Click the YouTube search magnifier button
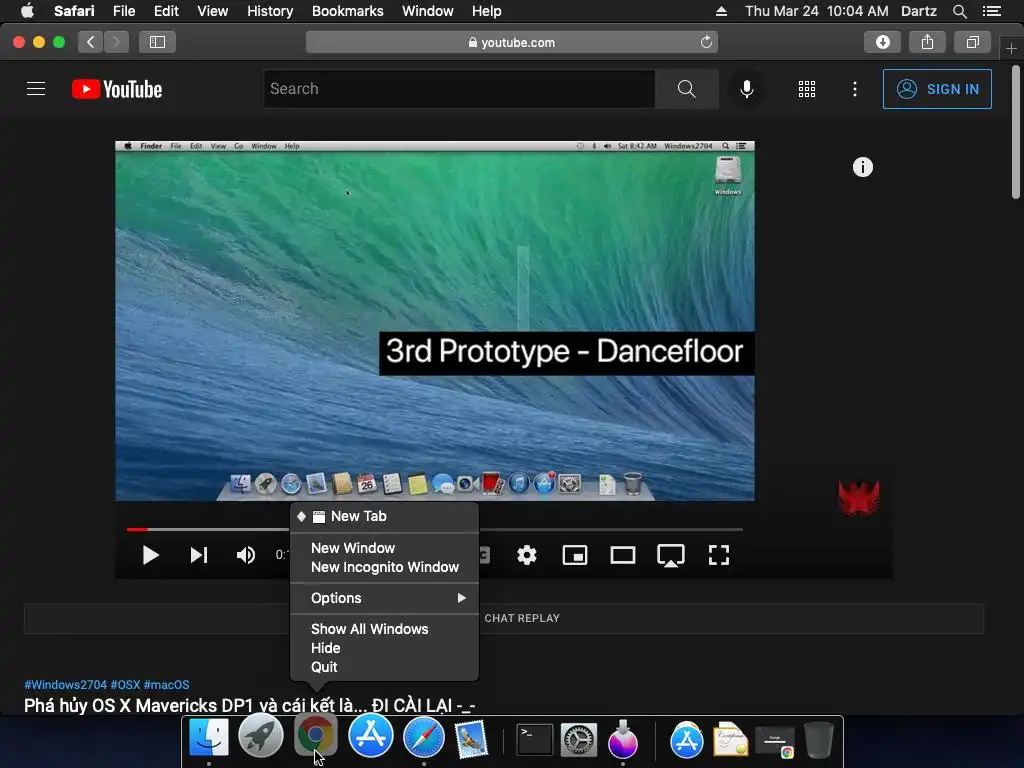The image size is (1024, 768). (686, 89)
